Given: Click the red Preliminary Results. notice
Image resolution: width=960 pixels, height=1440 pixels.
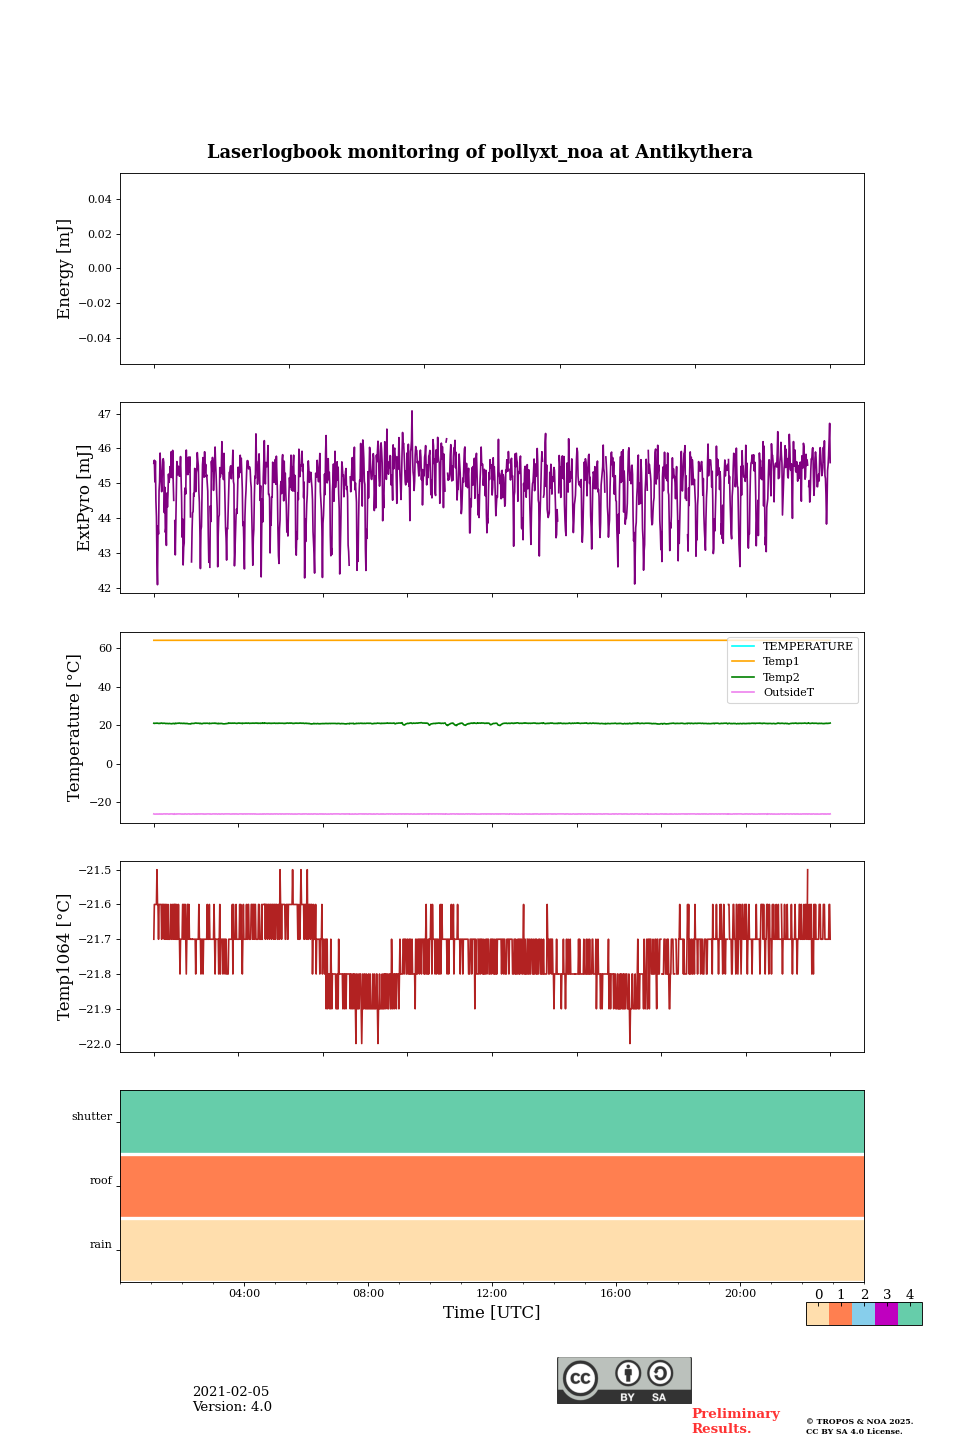Looking at the screenshot, I should click(736, 1421).
